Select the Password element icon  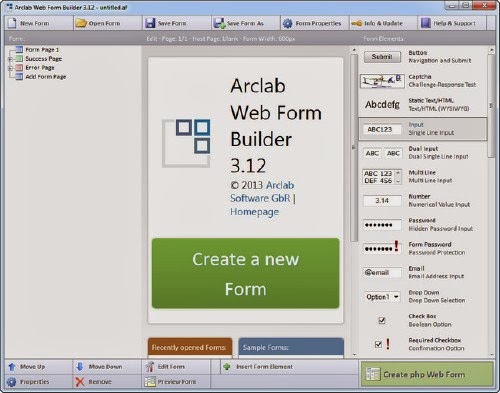click(382, 225)
